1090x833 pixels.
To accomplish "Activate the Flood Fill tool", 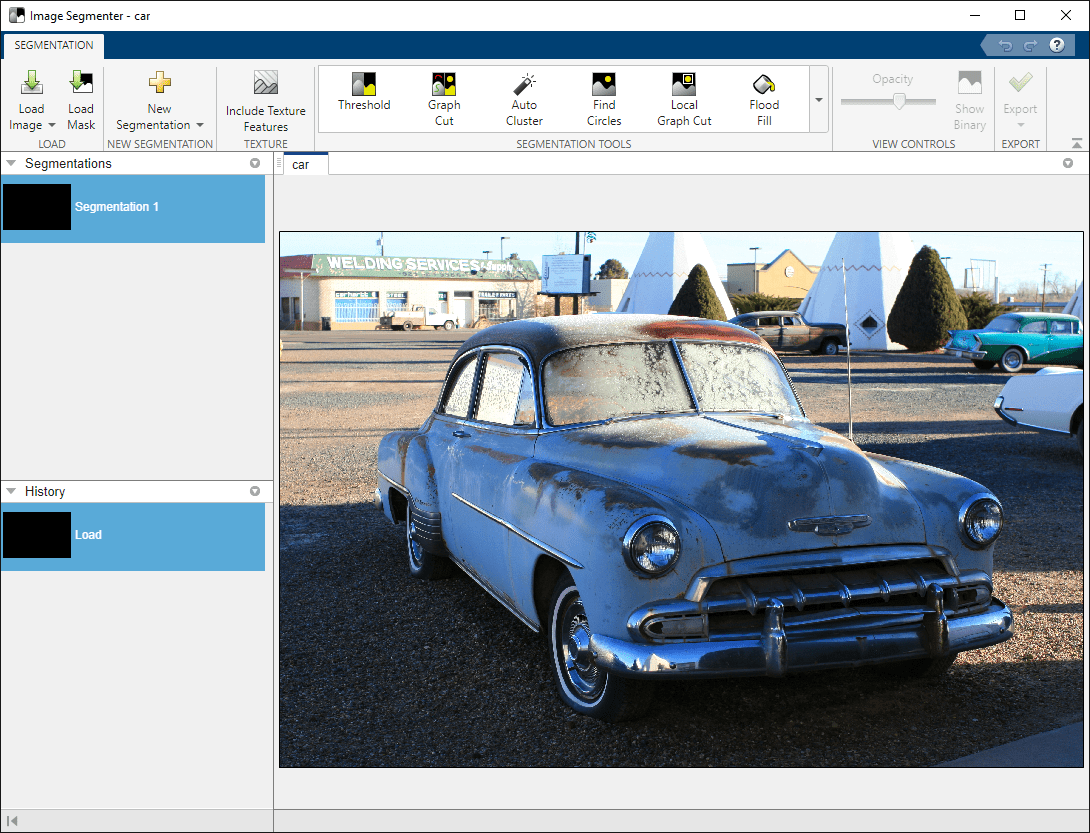I will [764, 98].
